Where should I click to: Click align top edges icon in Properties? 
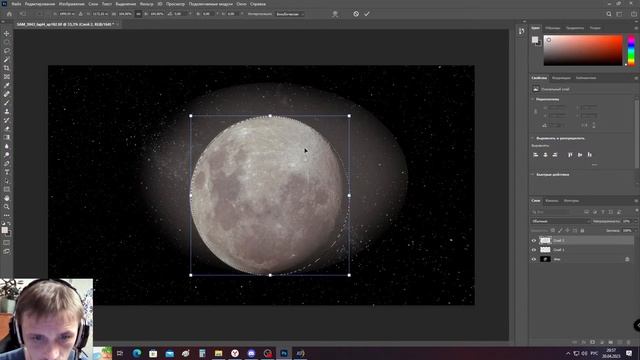point(570,155)
